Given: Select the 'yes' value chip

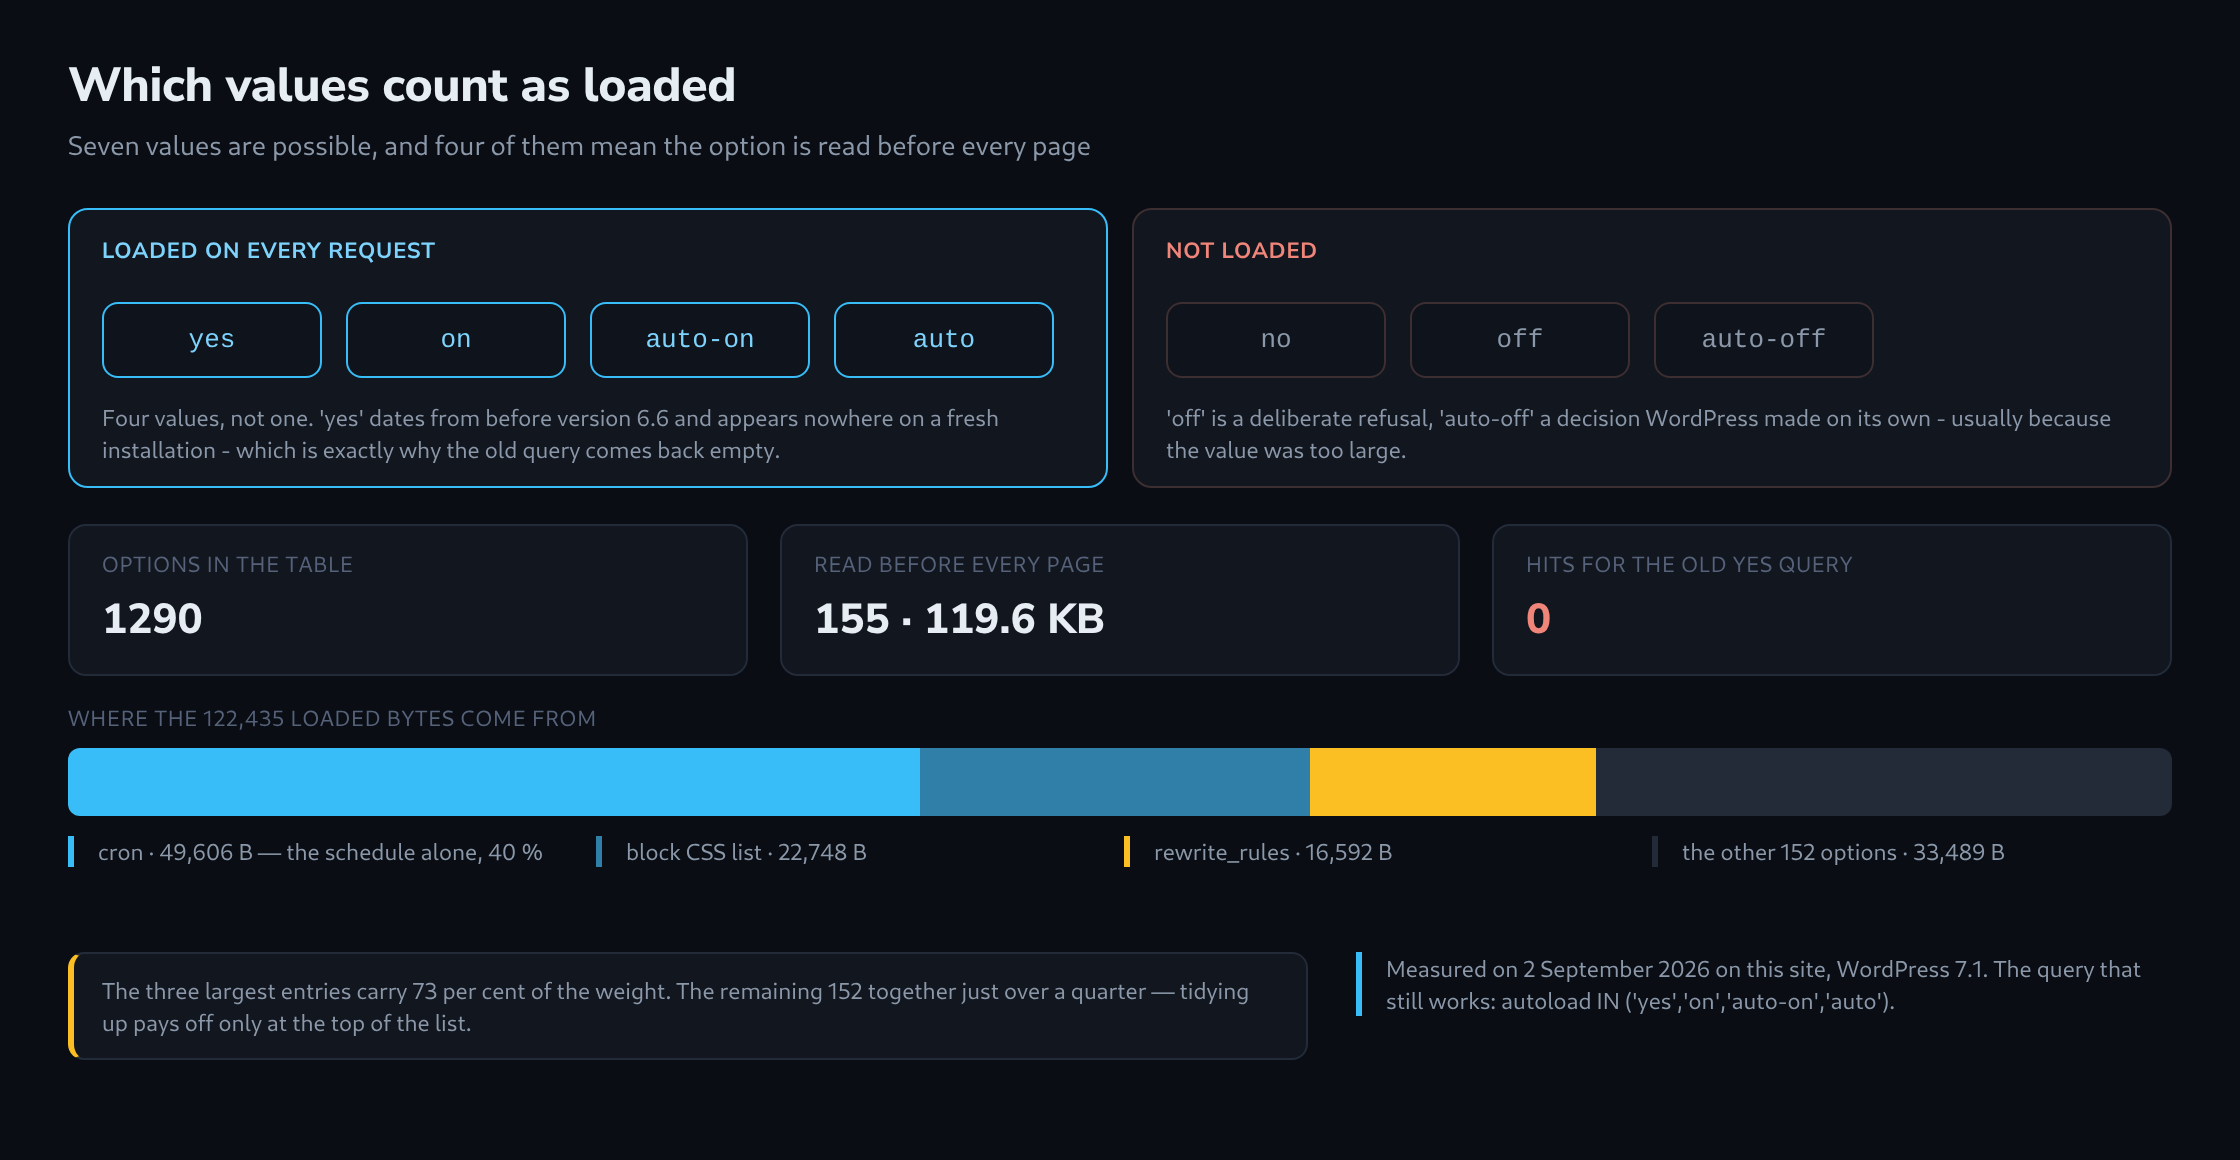Looking at the screenshot, I should 212,340.
